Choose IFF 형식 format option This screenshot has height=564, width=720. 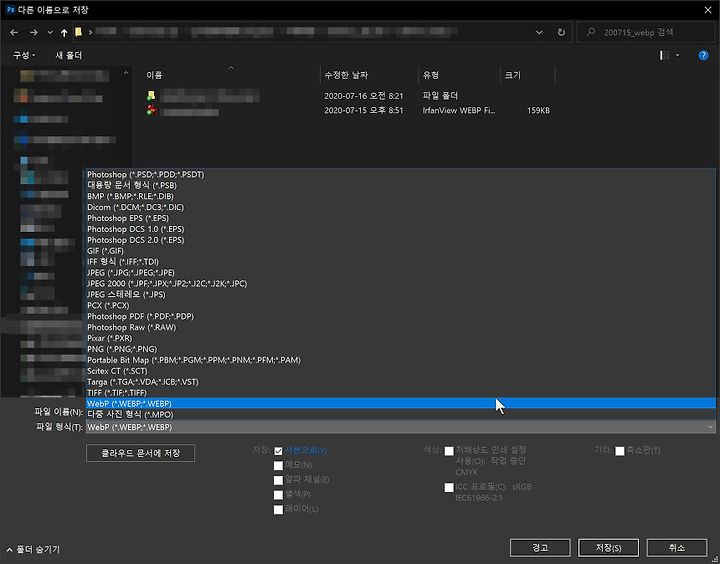[x=401, y=262]
